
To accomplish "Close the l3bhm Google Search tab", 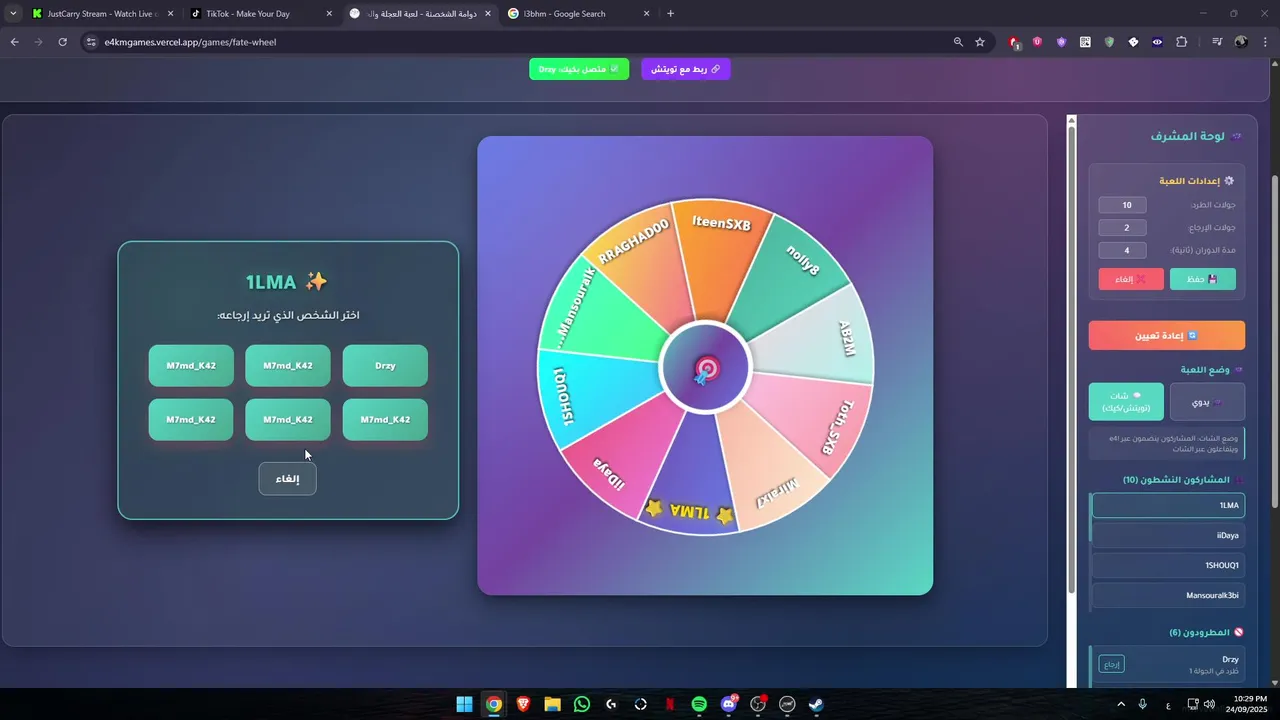I will coord(647,14).
